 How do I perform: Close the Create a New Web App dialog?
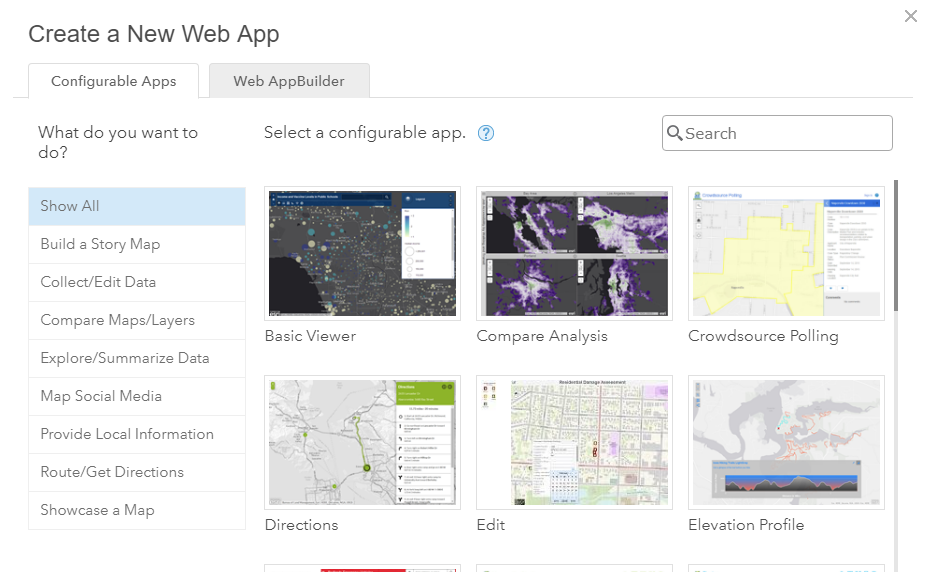click(x=910, y=16)
